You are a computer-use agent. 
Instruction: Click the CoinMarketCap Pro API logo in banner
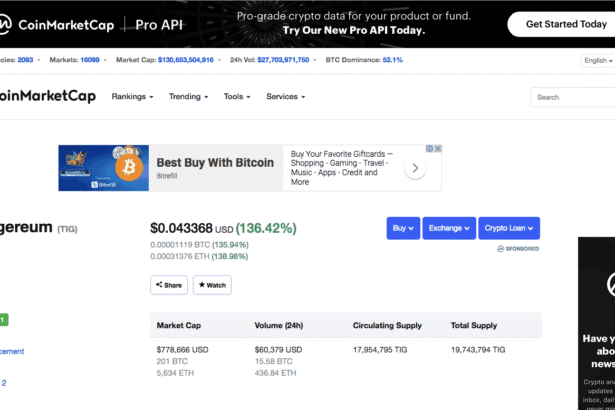coord(91,25)
